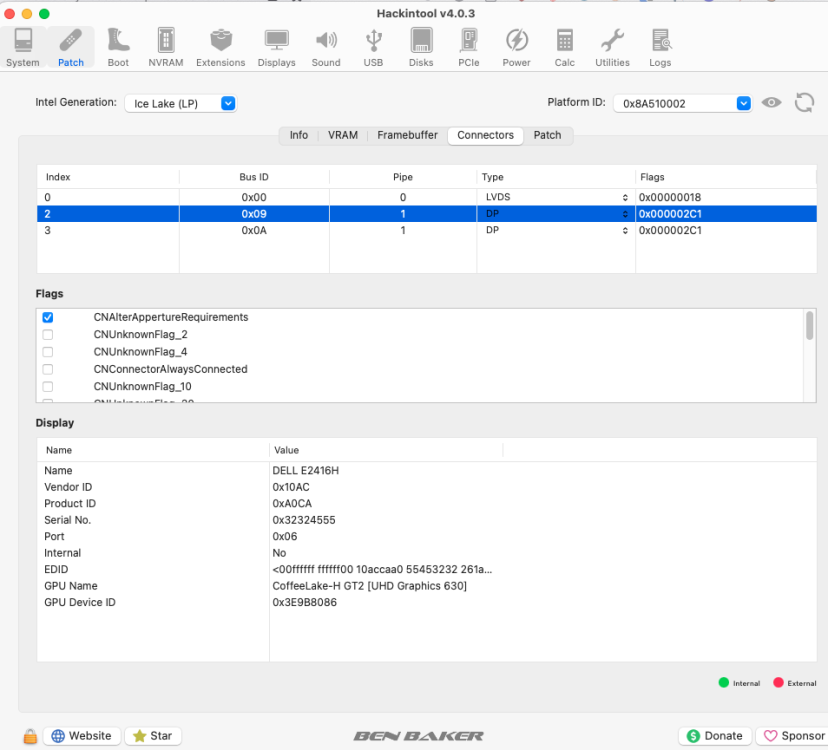Open the Displays section
The width and height of the screenshot is (828, 750).
pos(277,48)
